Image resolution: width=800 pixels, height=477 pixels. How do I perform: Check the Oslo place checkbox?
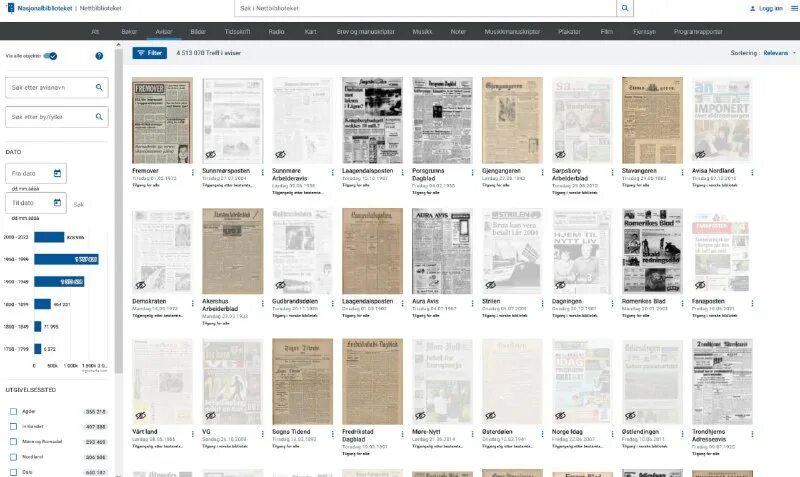click(x=13, y=472)
